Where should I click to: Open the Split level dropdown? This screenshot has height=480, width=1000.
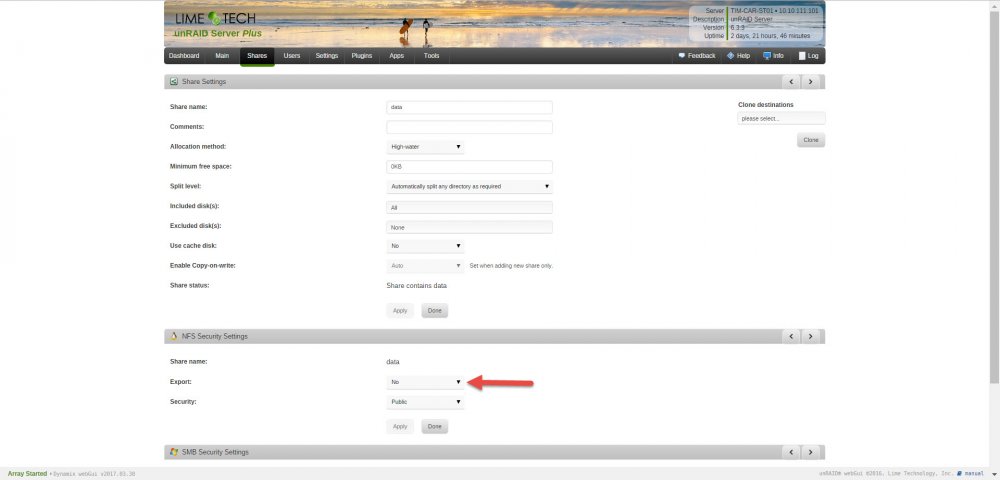tap(469, 186)
